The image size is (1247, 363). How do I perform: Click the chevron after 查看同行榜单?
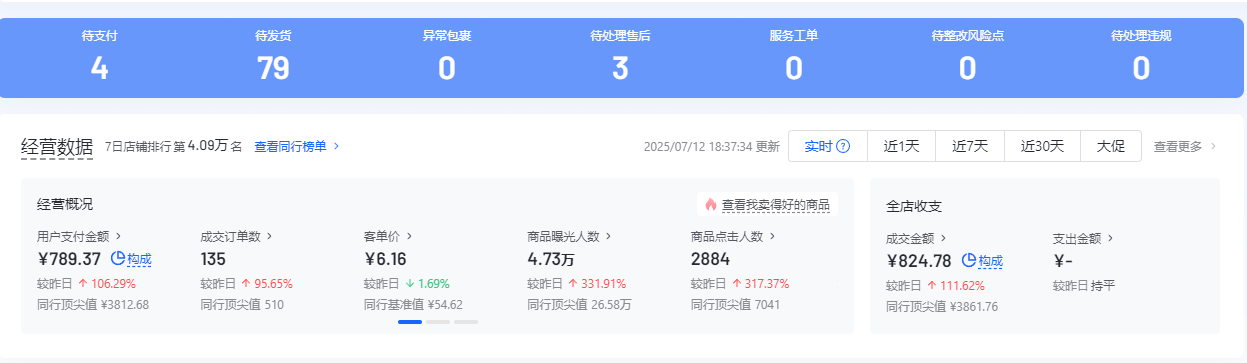pyautogui.click(x=336, y=146)
